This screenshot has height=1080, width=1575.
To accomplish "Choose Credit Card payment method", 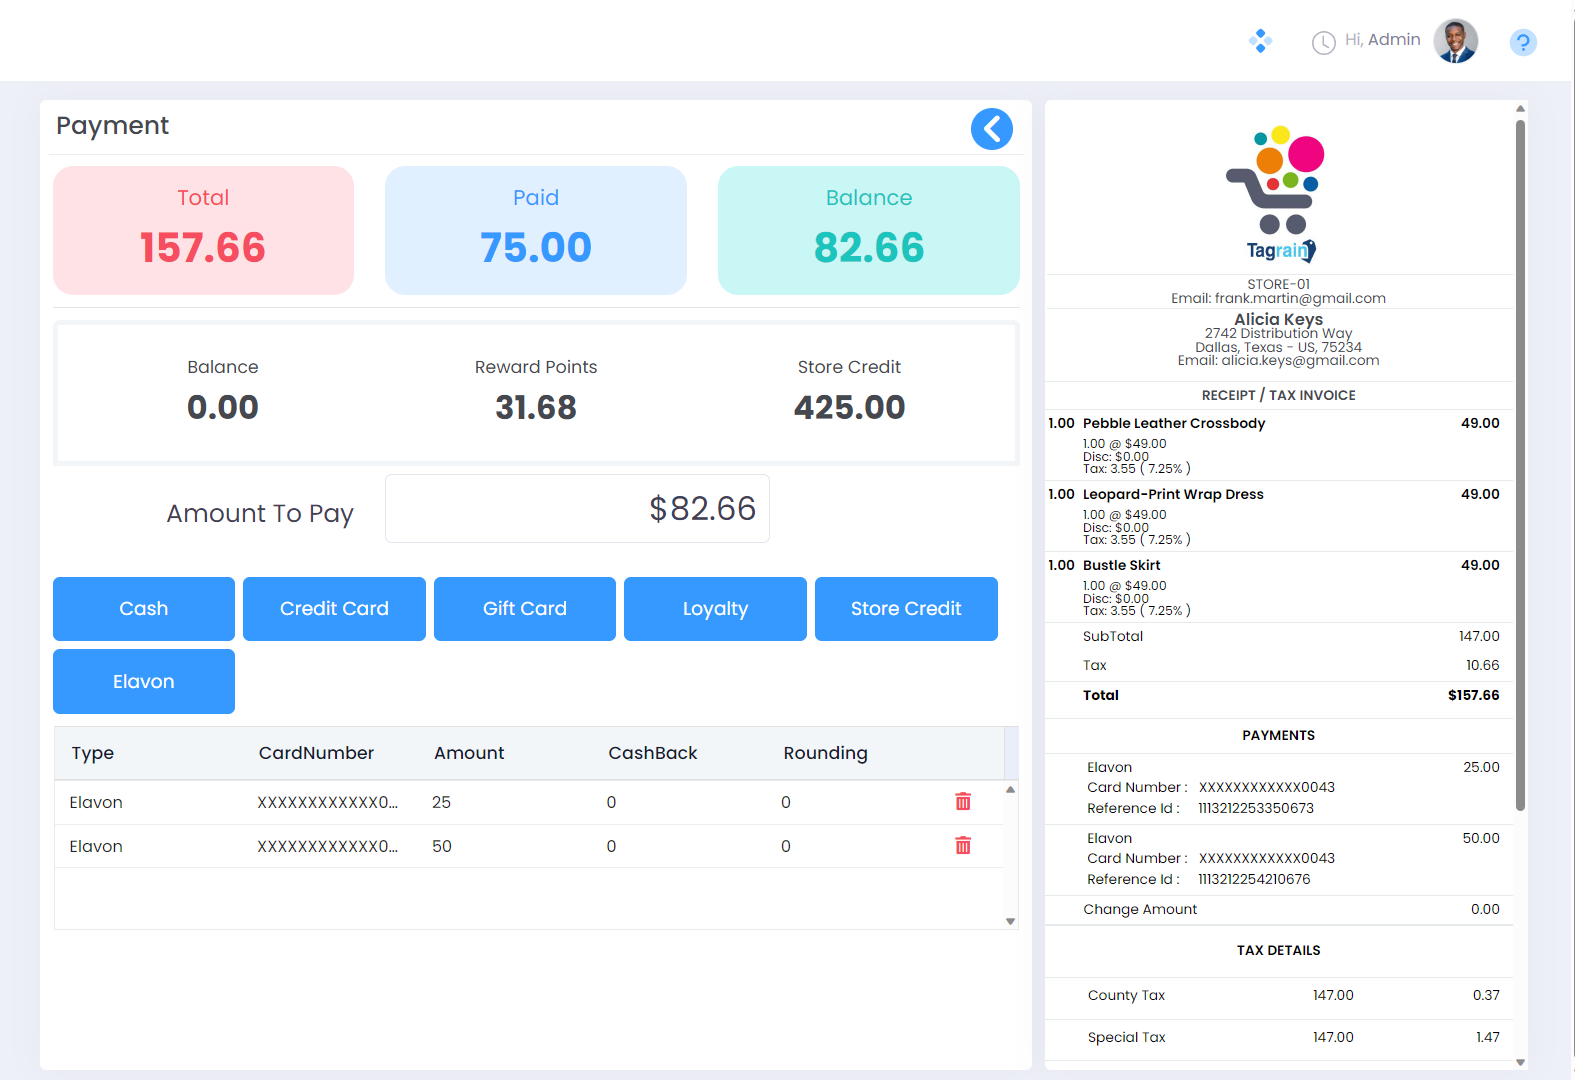I will pyautogui.click(x=334, y=609).
